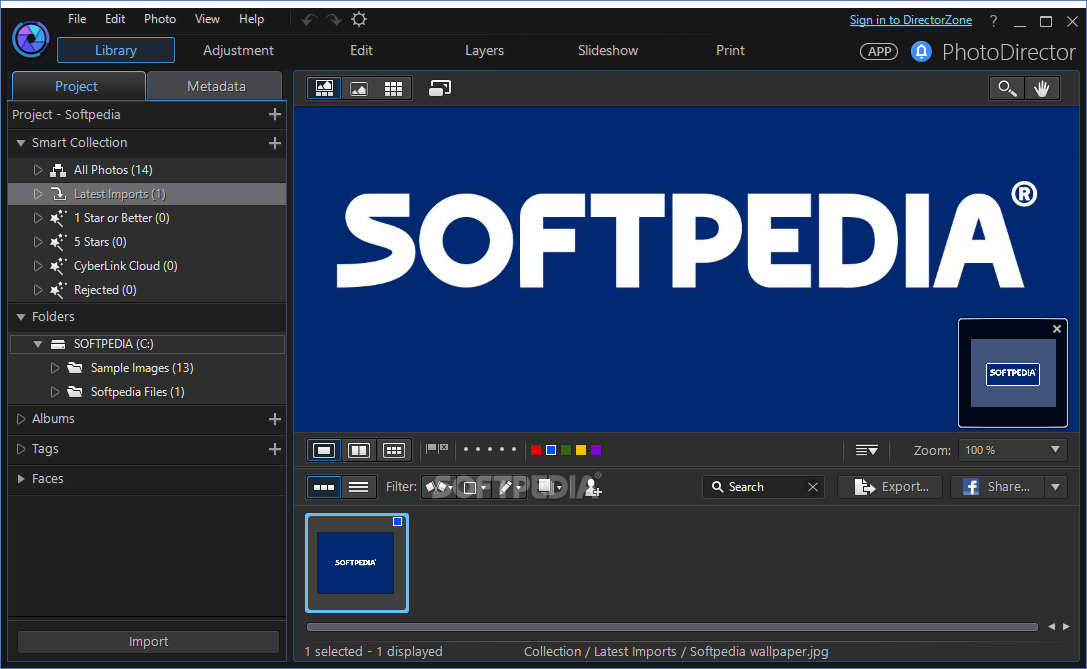Switch to the Slideshow module tab

coord(608,51)
